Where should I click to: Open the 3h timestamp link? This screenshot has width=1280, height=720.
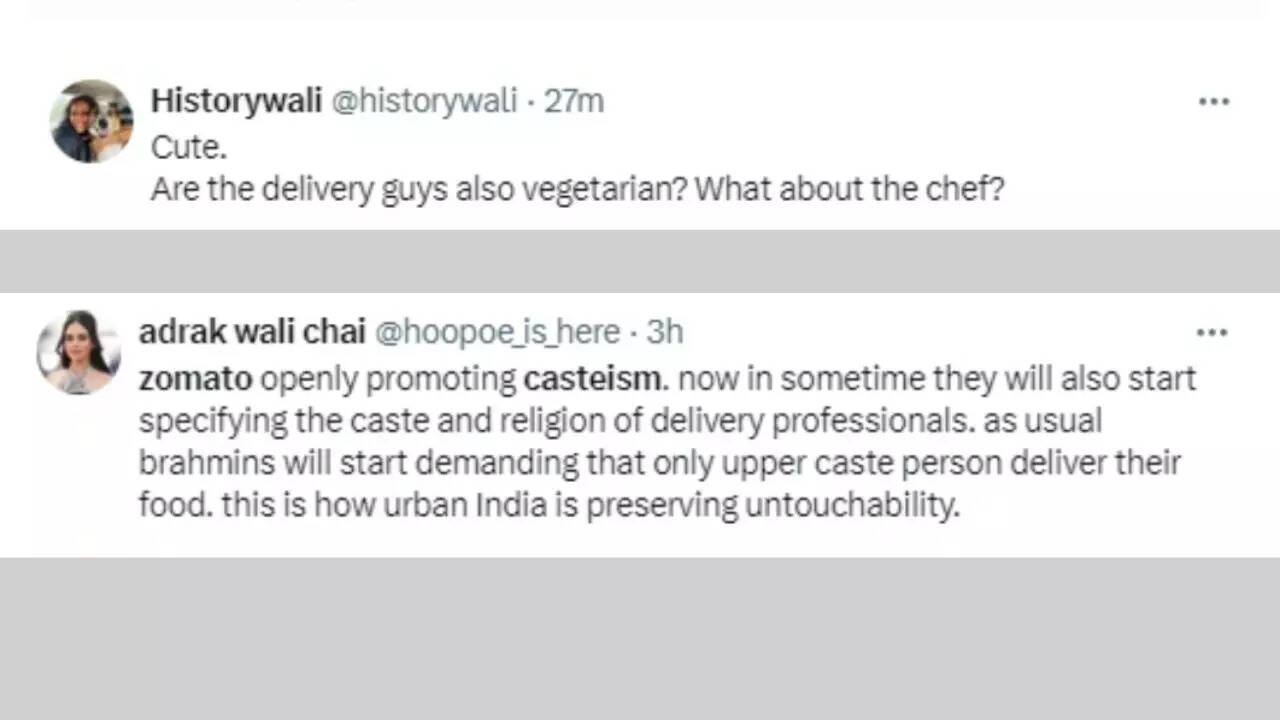click(x=664, y=332)
